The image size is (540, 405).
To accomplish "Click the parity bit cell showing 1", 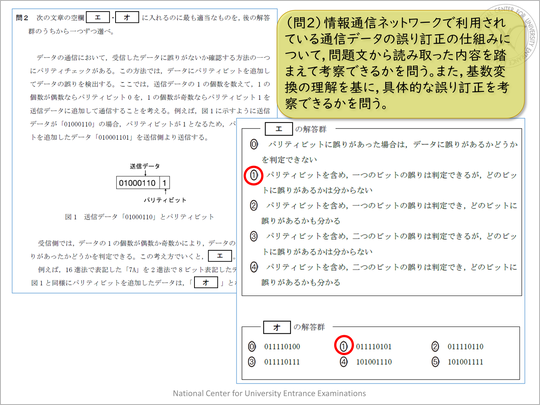I will [165, 183].
